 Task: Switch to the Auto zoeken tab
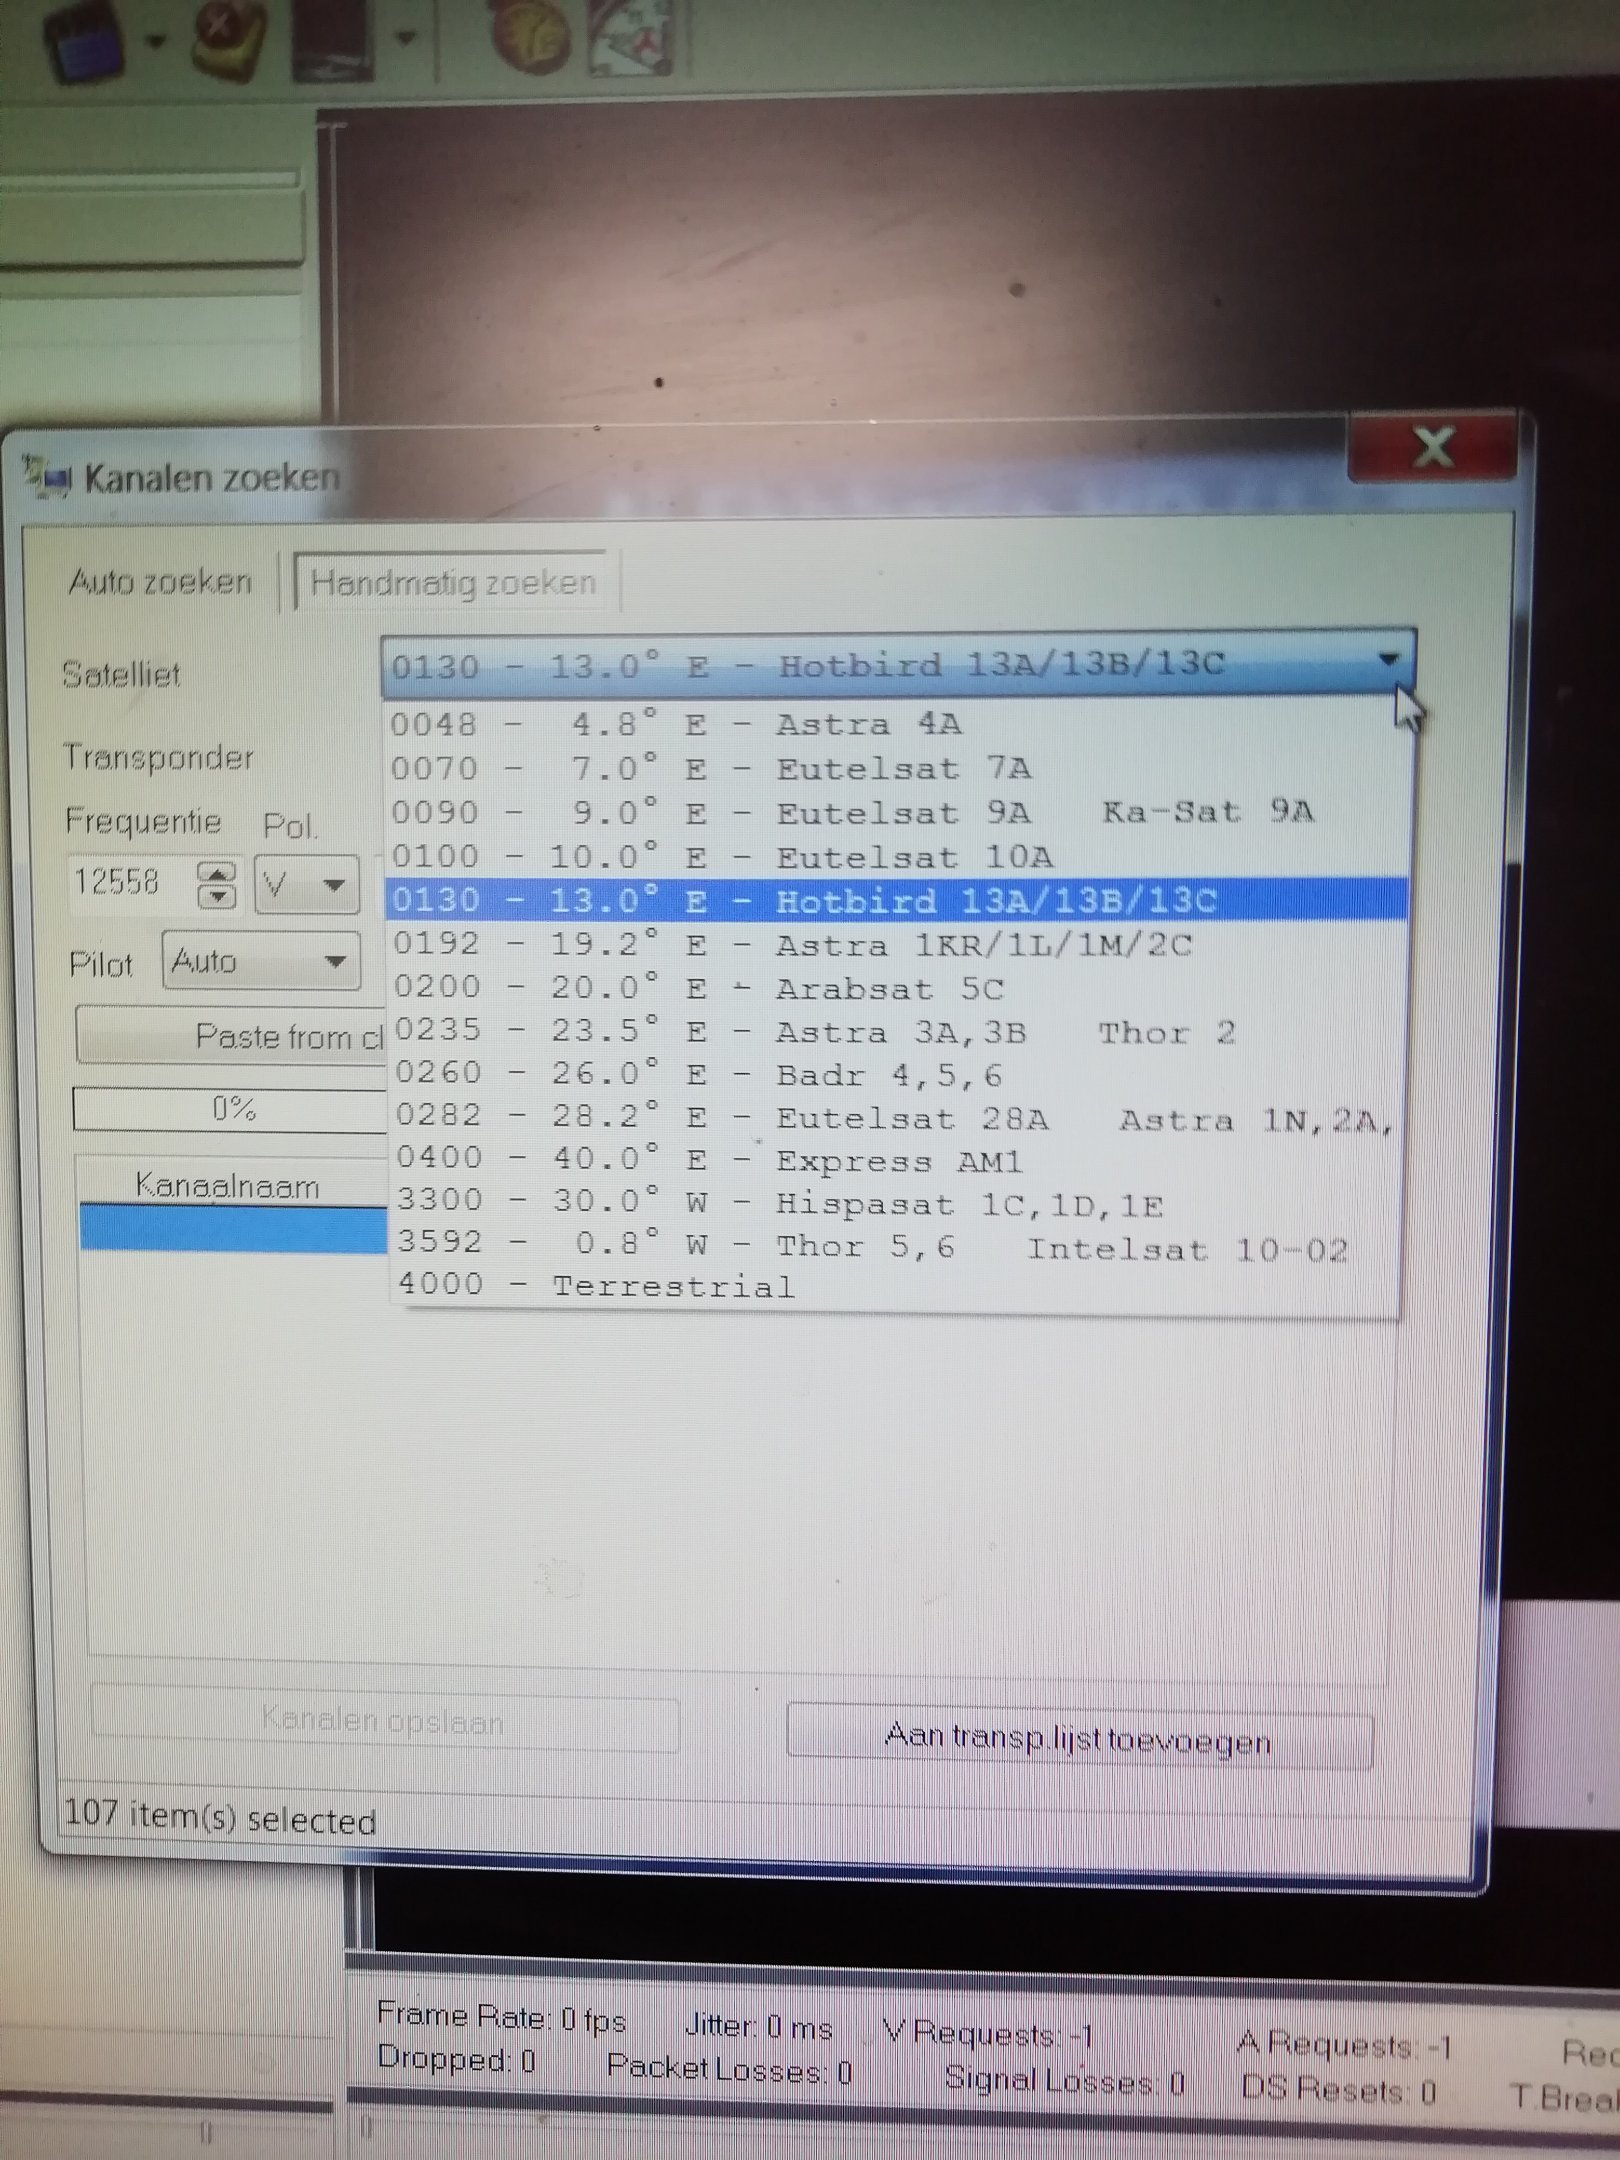(x=160, y=581)
